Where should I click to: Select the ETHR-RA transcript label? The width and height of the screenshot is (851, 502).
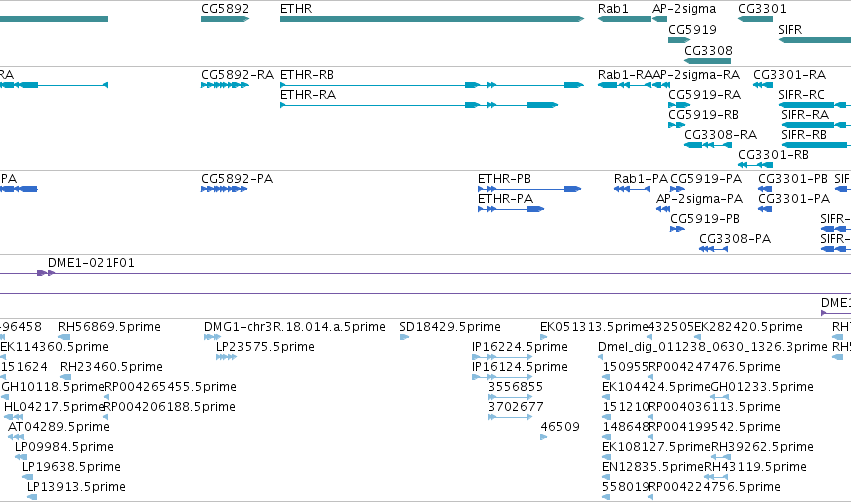[308, 95]
